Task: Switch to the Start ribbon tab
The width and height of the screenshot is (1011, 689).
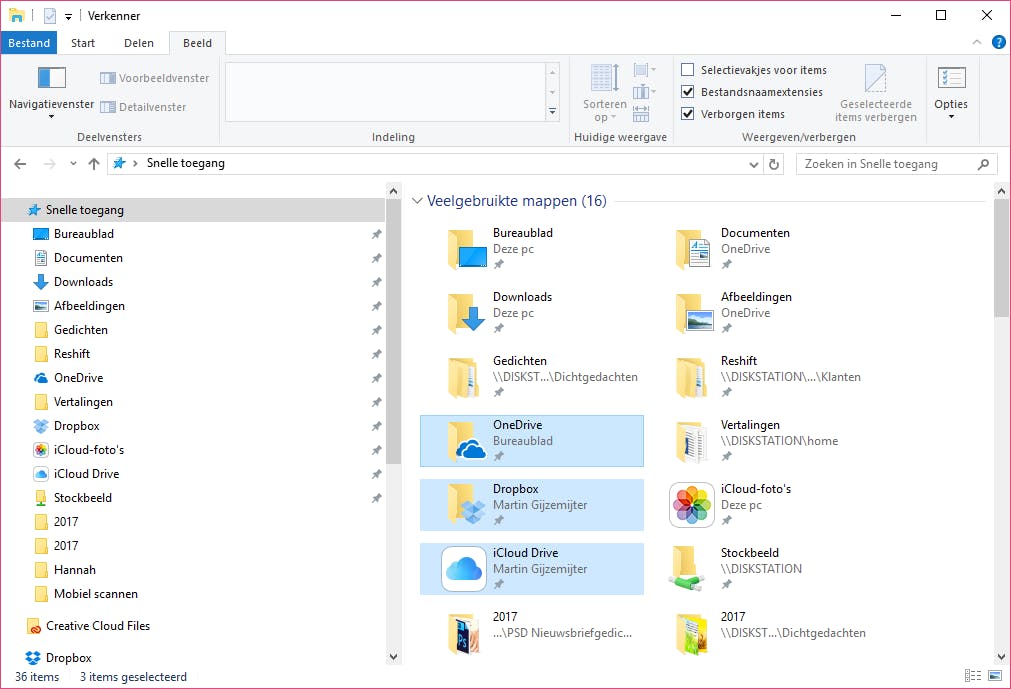Action: 83,43
